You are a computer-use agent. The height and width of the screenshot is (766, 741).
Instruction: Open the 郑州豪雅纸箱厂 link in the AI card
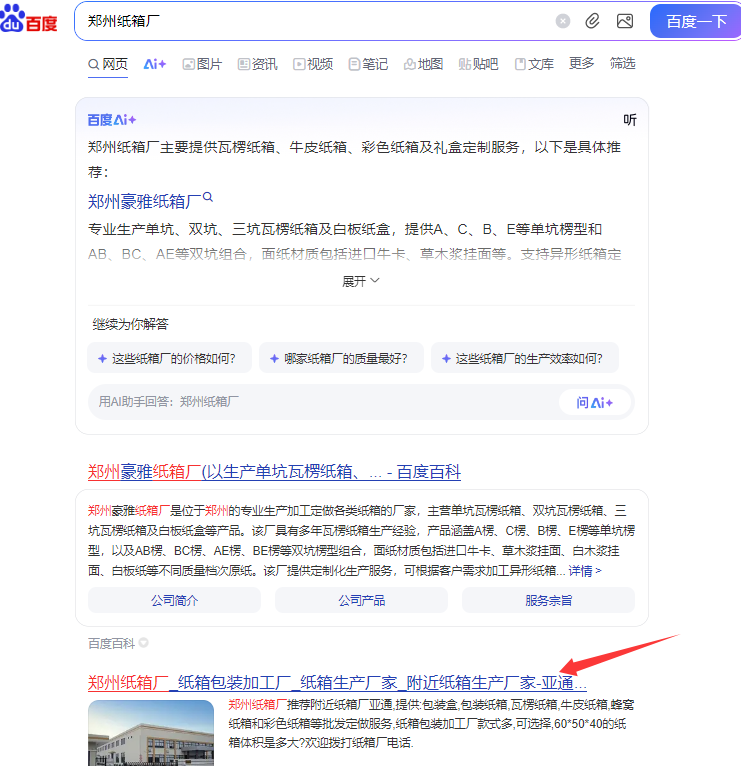point(145,201)
